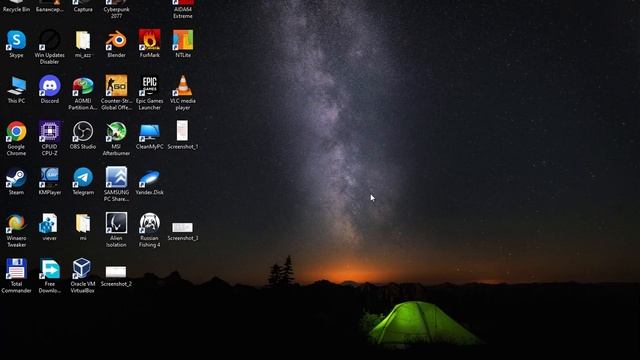The height and width of the screenshot is (360, 640).
Task: Launch Discord shortcut
Action: [x=50, y=89]
